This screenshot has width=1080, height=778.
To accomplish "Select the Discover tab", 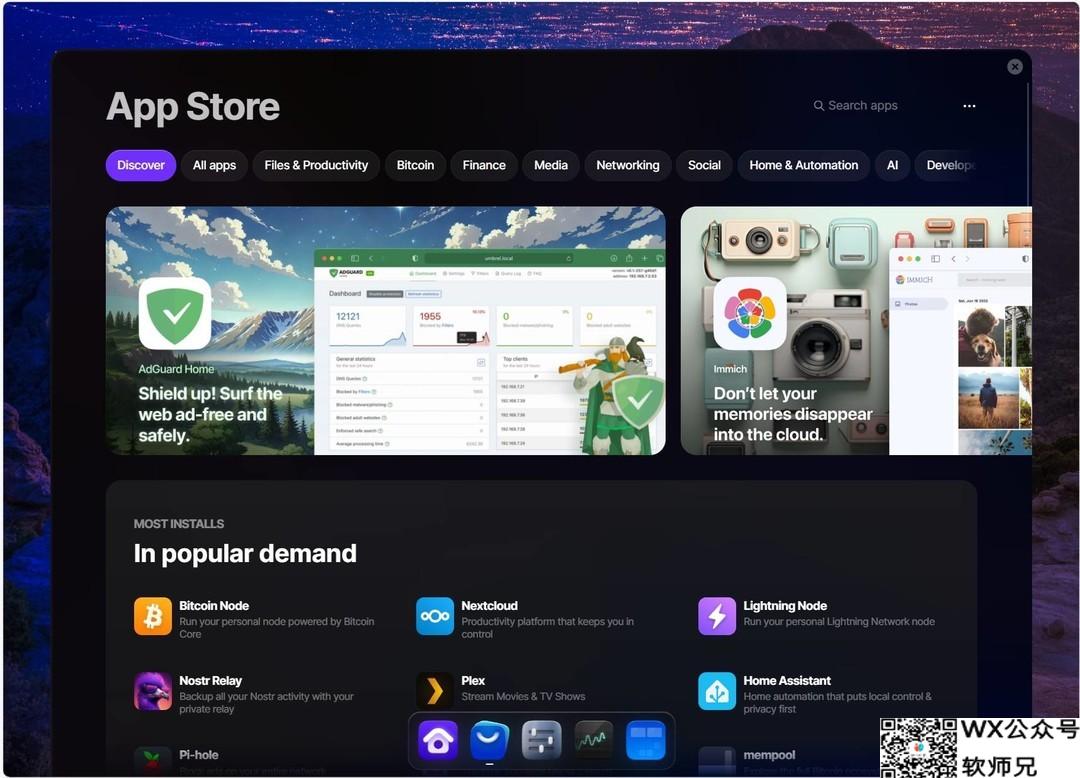I will (x=141, y=165).
